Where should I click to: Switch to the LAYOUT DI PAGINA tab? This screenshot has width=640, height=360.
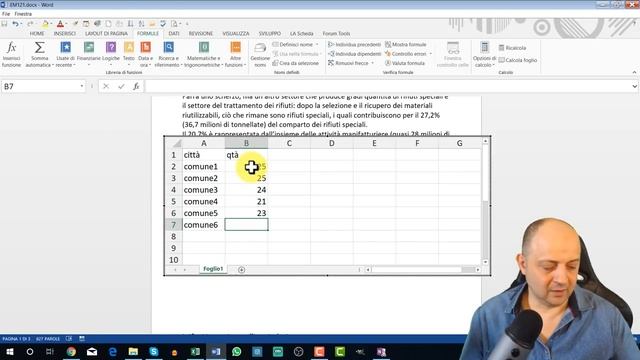(106, 33)
